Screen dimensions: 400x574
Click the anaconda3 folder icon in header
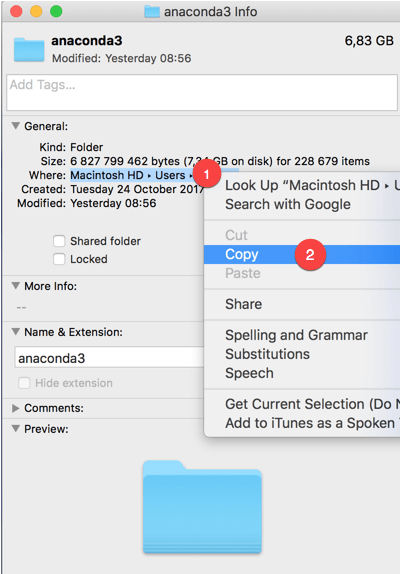29,49
